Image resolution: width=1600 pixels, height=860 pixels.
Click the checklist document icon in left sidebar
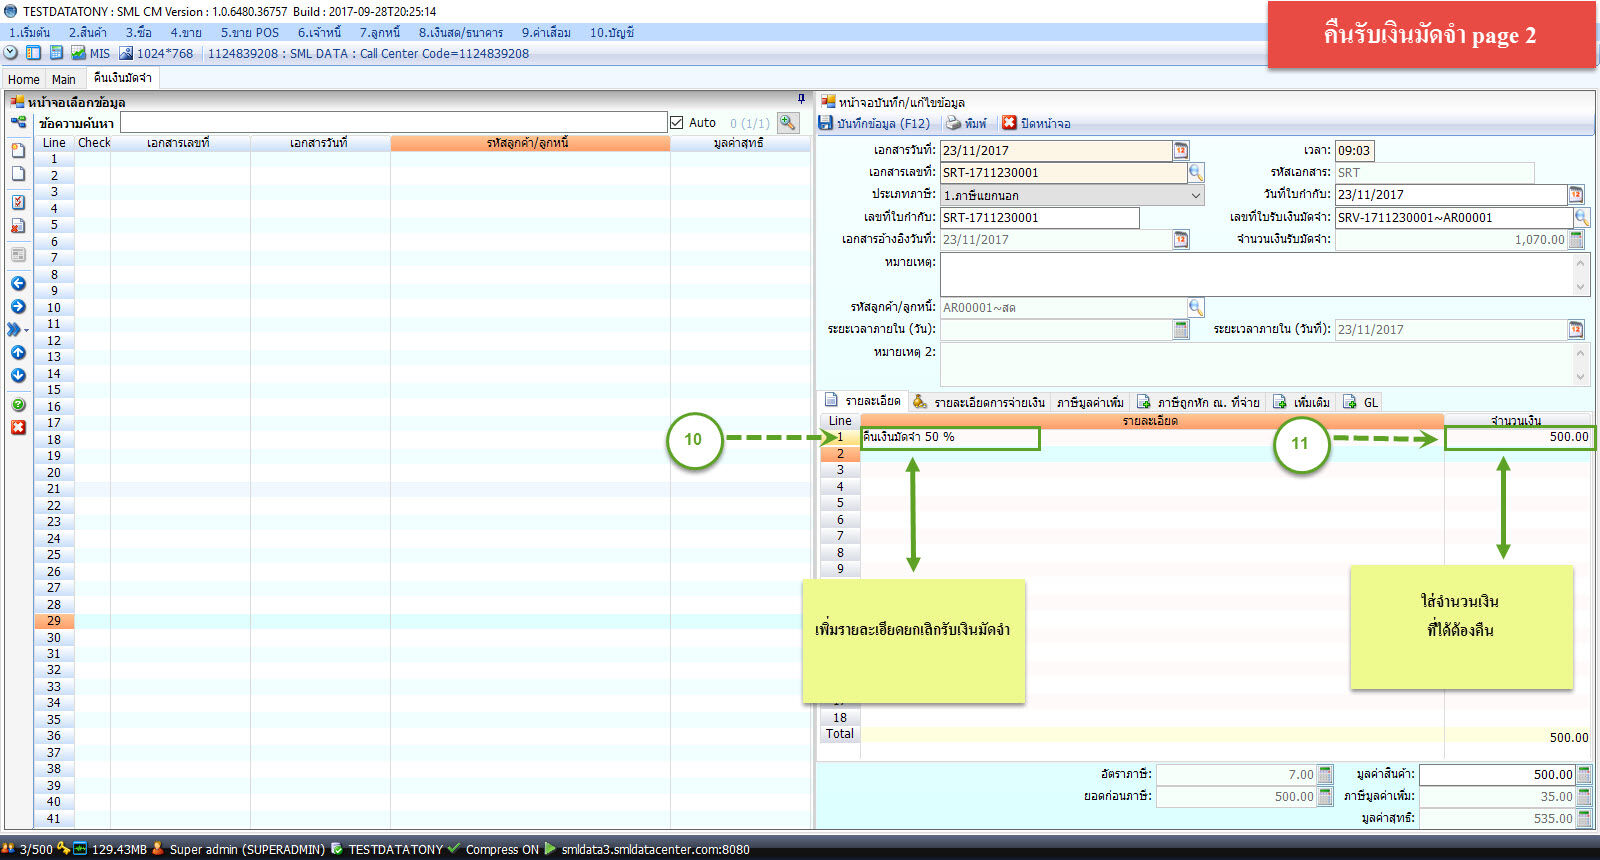tap(18, 202)
